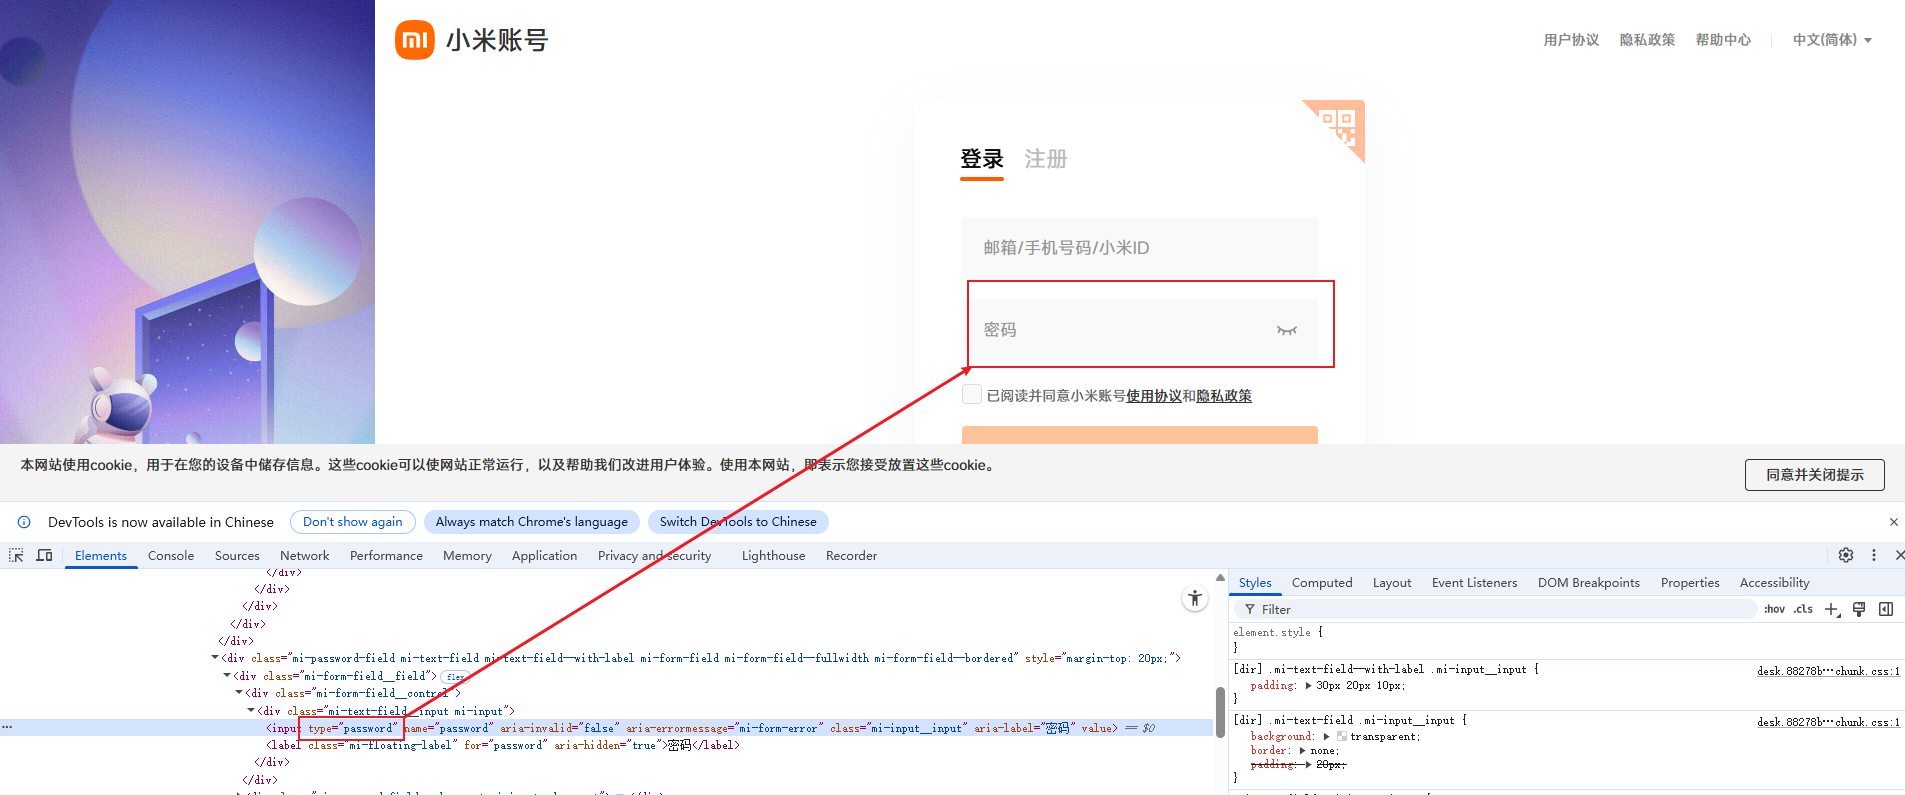Click the Xiaomi MI logo icon
Image resolution: width=1905 pixels, height=795 pixels.
click(x=415, y=40)
